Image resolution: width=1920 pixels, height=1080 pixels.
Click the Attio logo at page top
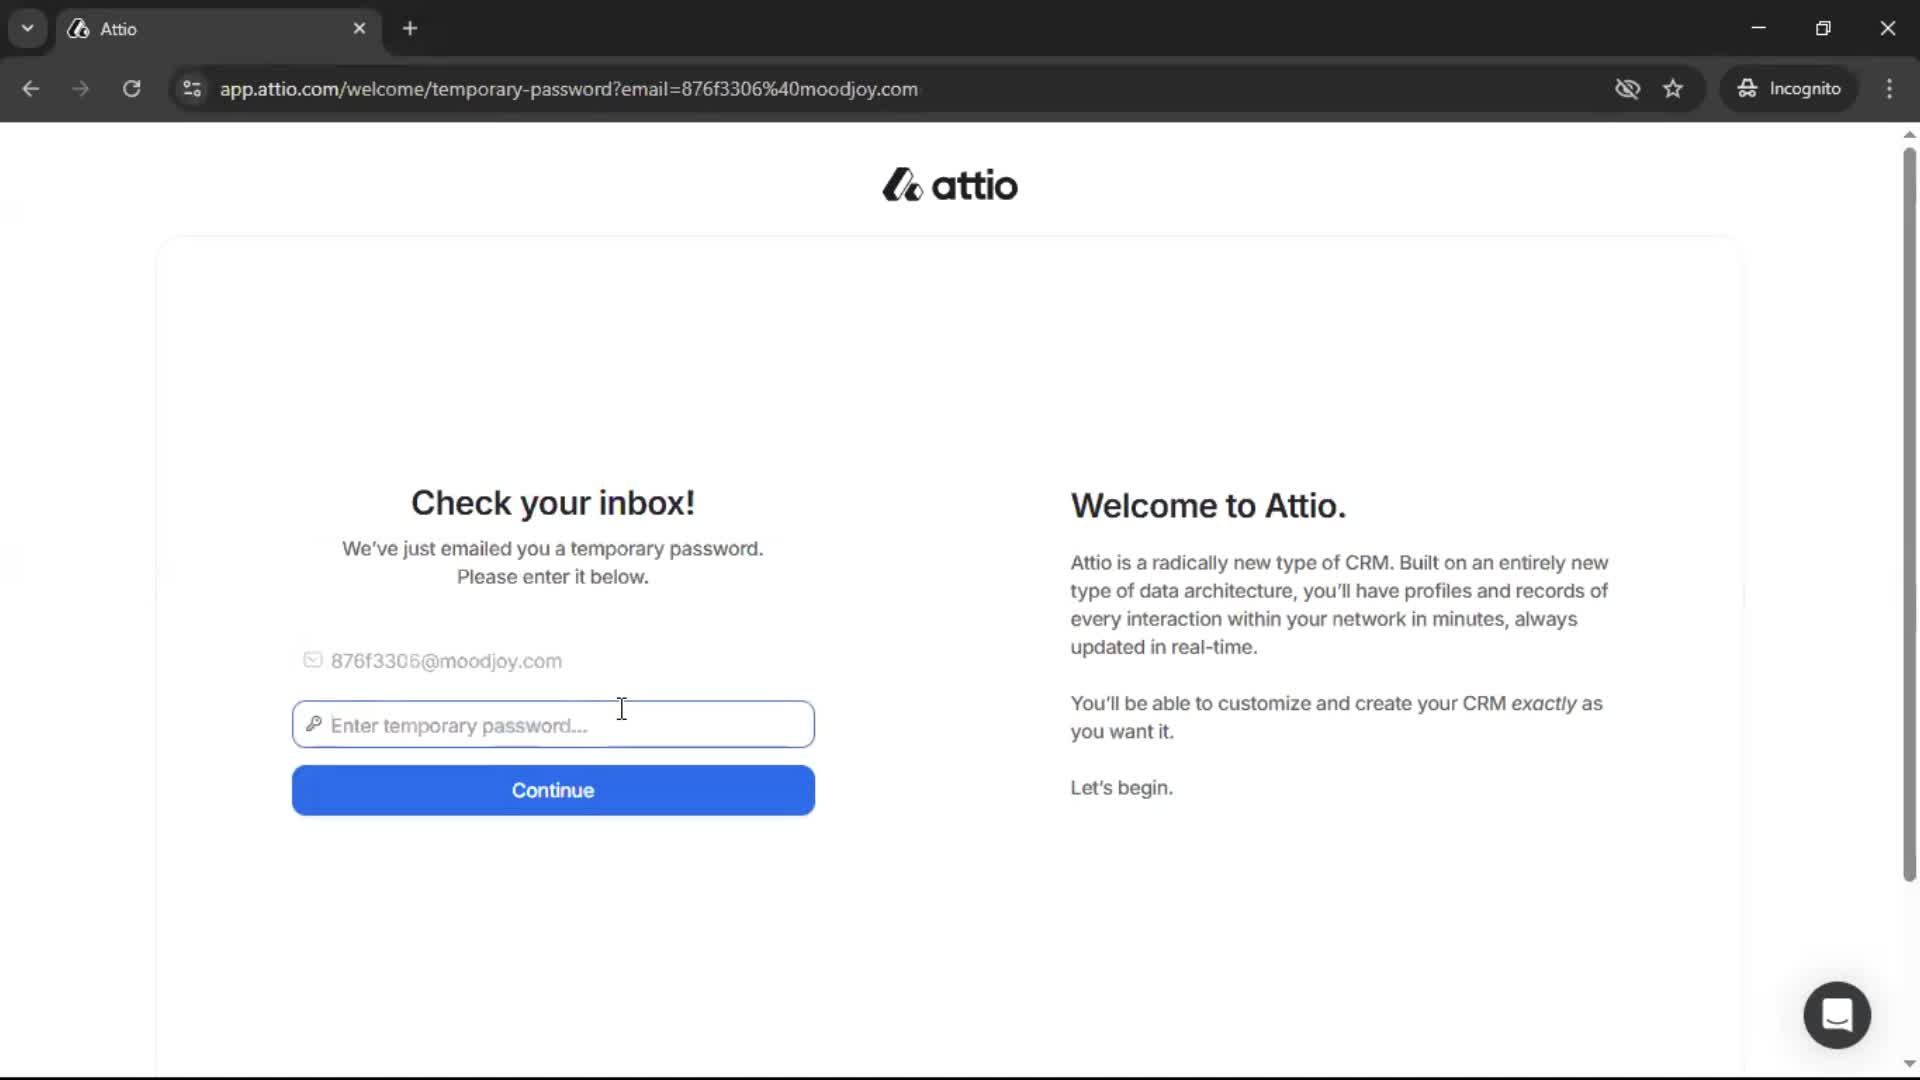[x=948, y=185]
